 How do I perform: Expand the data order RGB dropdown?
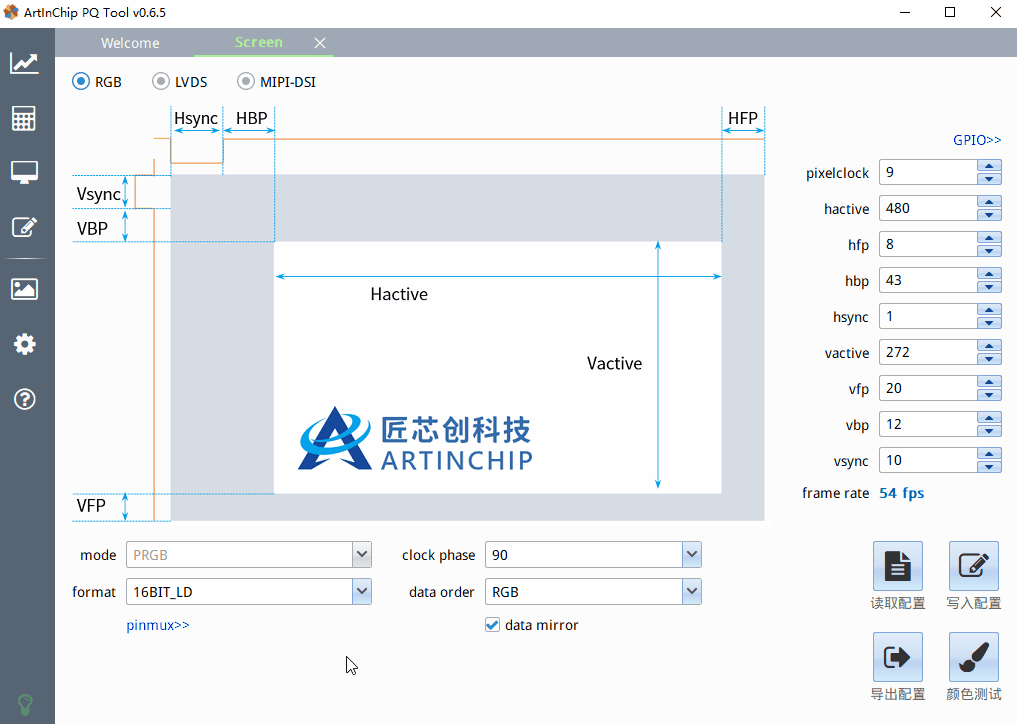click(691, 592)
